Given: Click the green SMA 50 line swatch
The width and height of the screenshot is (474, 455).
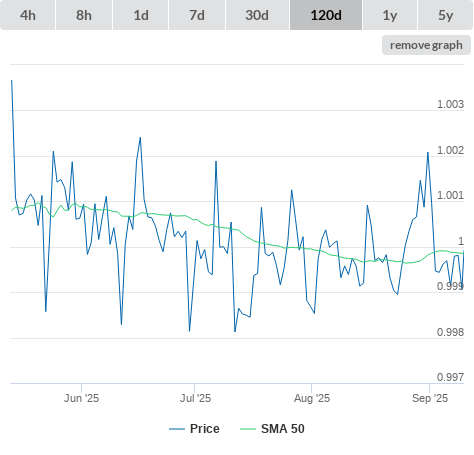Looking at the screenshot, I should 248,429.
